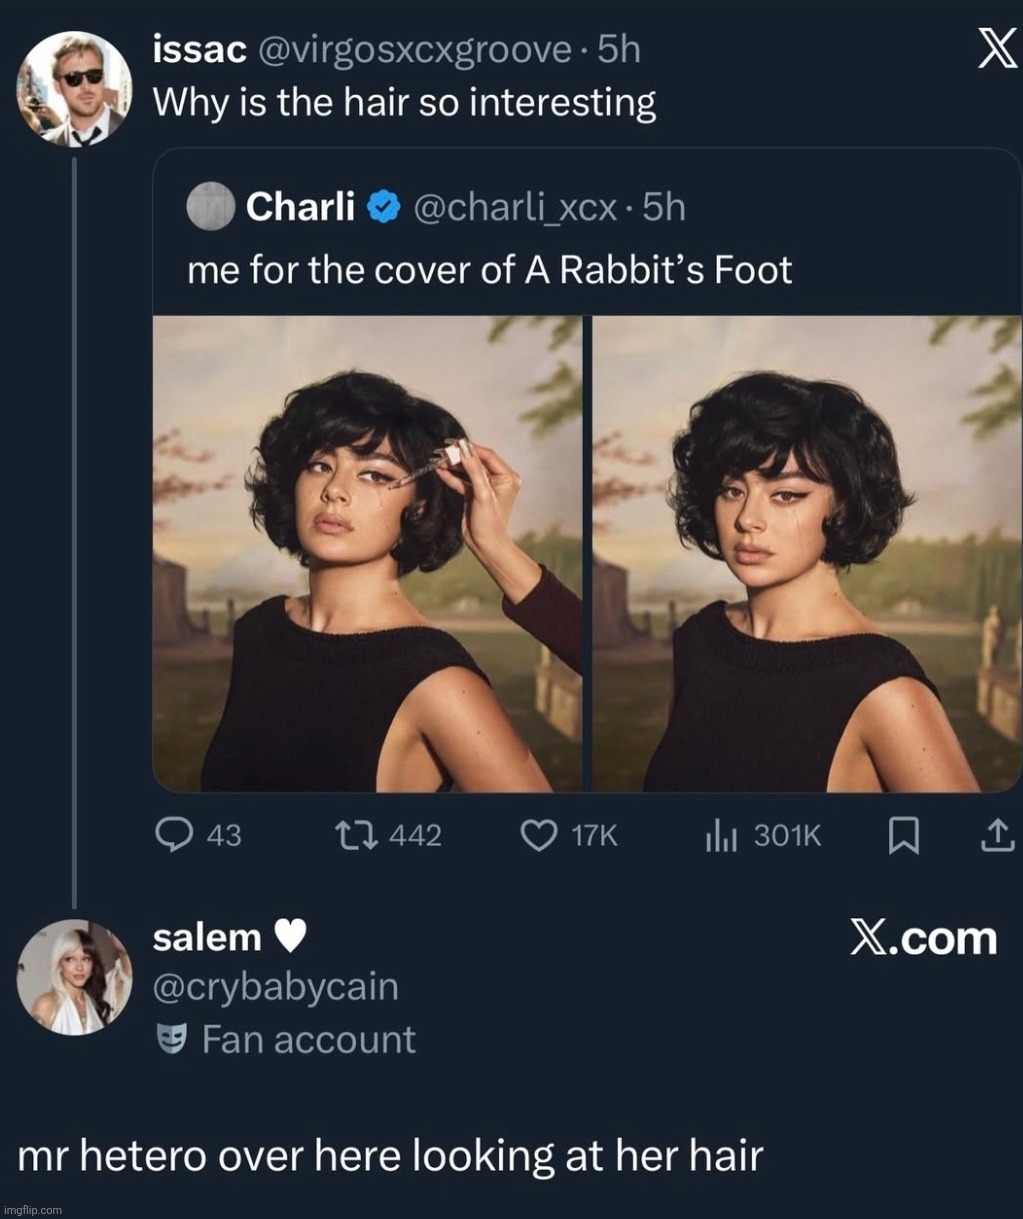Screen dimensions: 1023x1219
Task: Open Charli's small profile avatar
Action: [210, 207]
